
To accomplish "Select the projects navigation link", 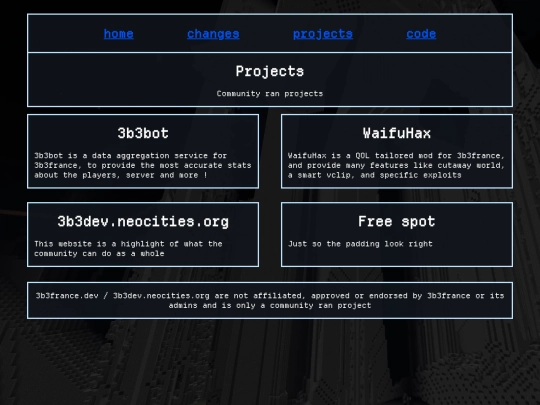I will [323, 34].
